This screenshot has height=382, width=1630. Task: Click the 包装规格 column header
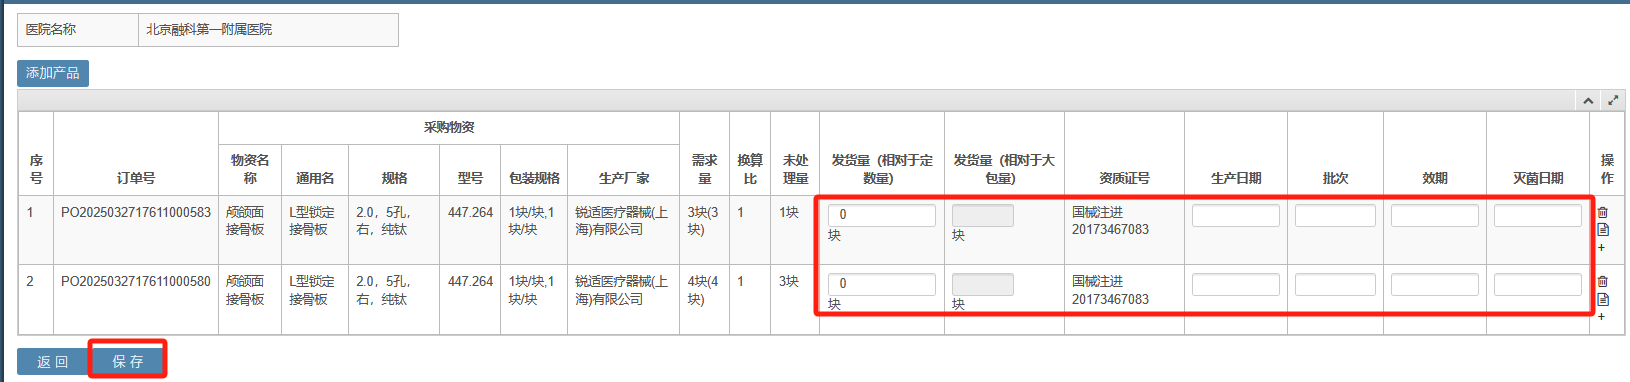(534, 178)
